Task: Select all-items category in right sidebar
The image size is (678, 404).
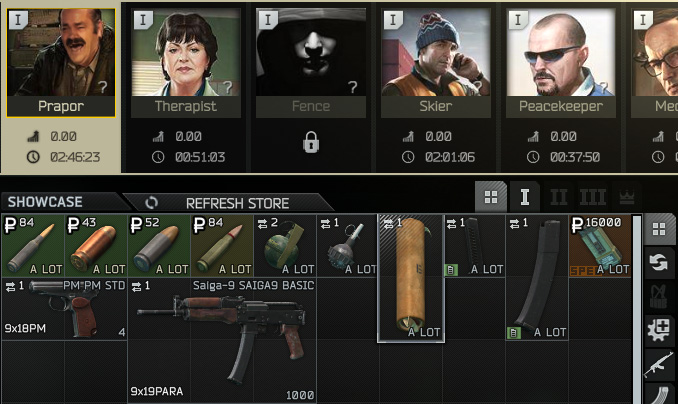Action: coord(659,229)
